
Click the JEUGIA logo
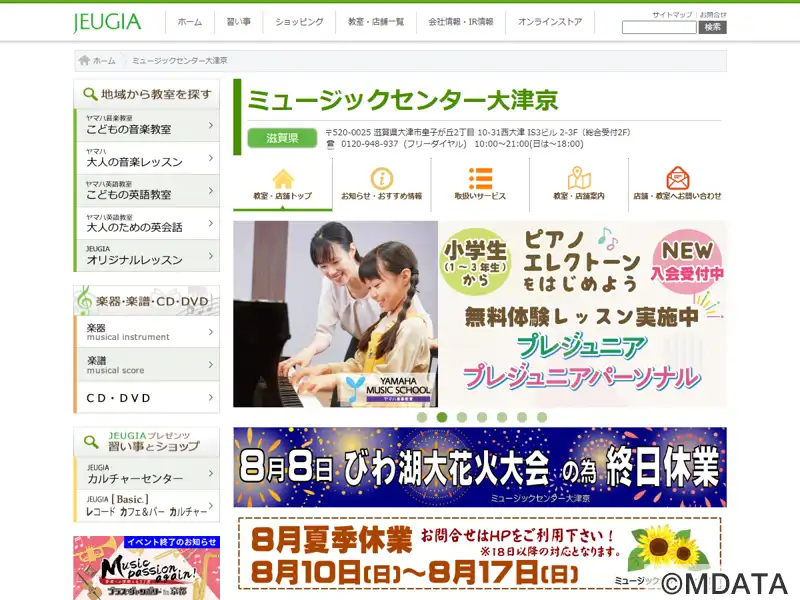tap(107, 22)
